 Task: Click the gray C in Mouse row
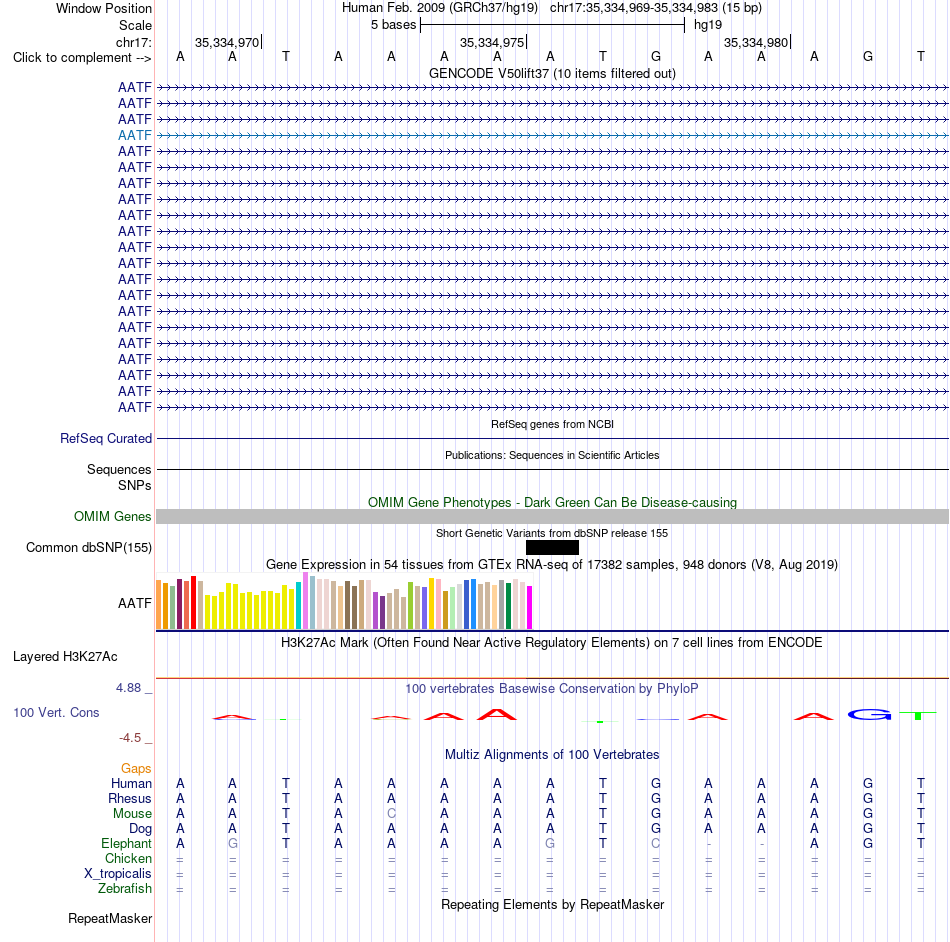[391, 814]
